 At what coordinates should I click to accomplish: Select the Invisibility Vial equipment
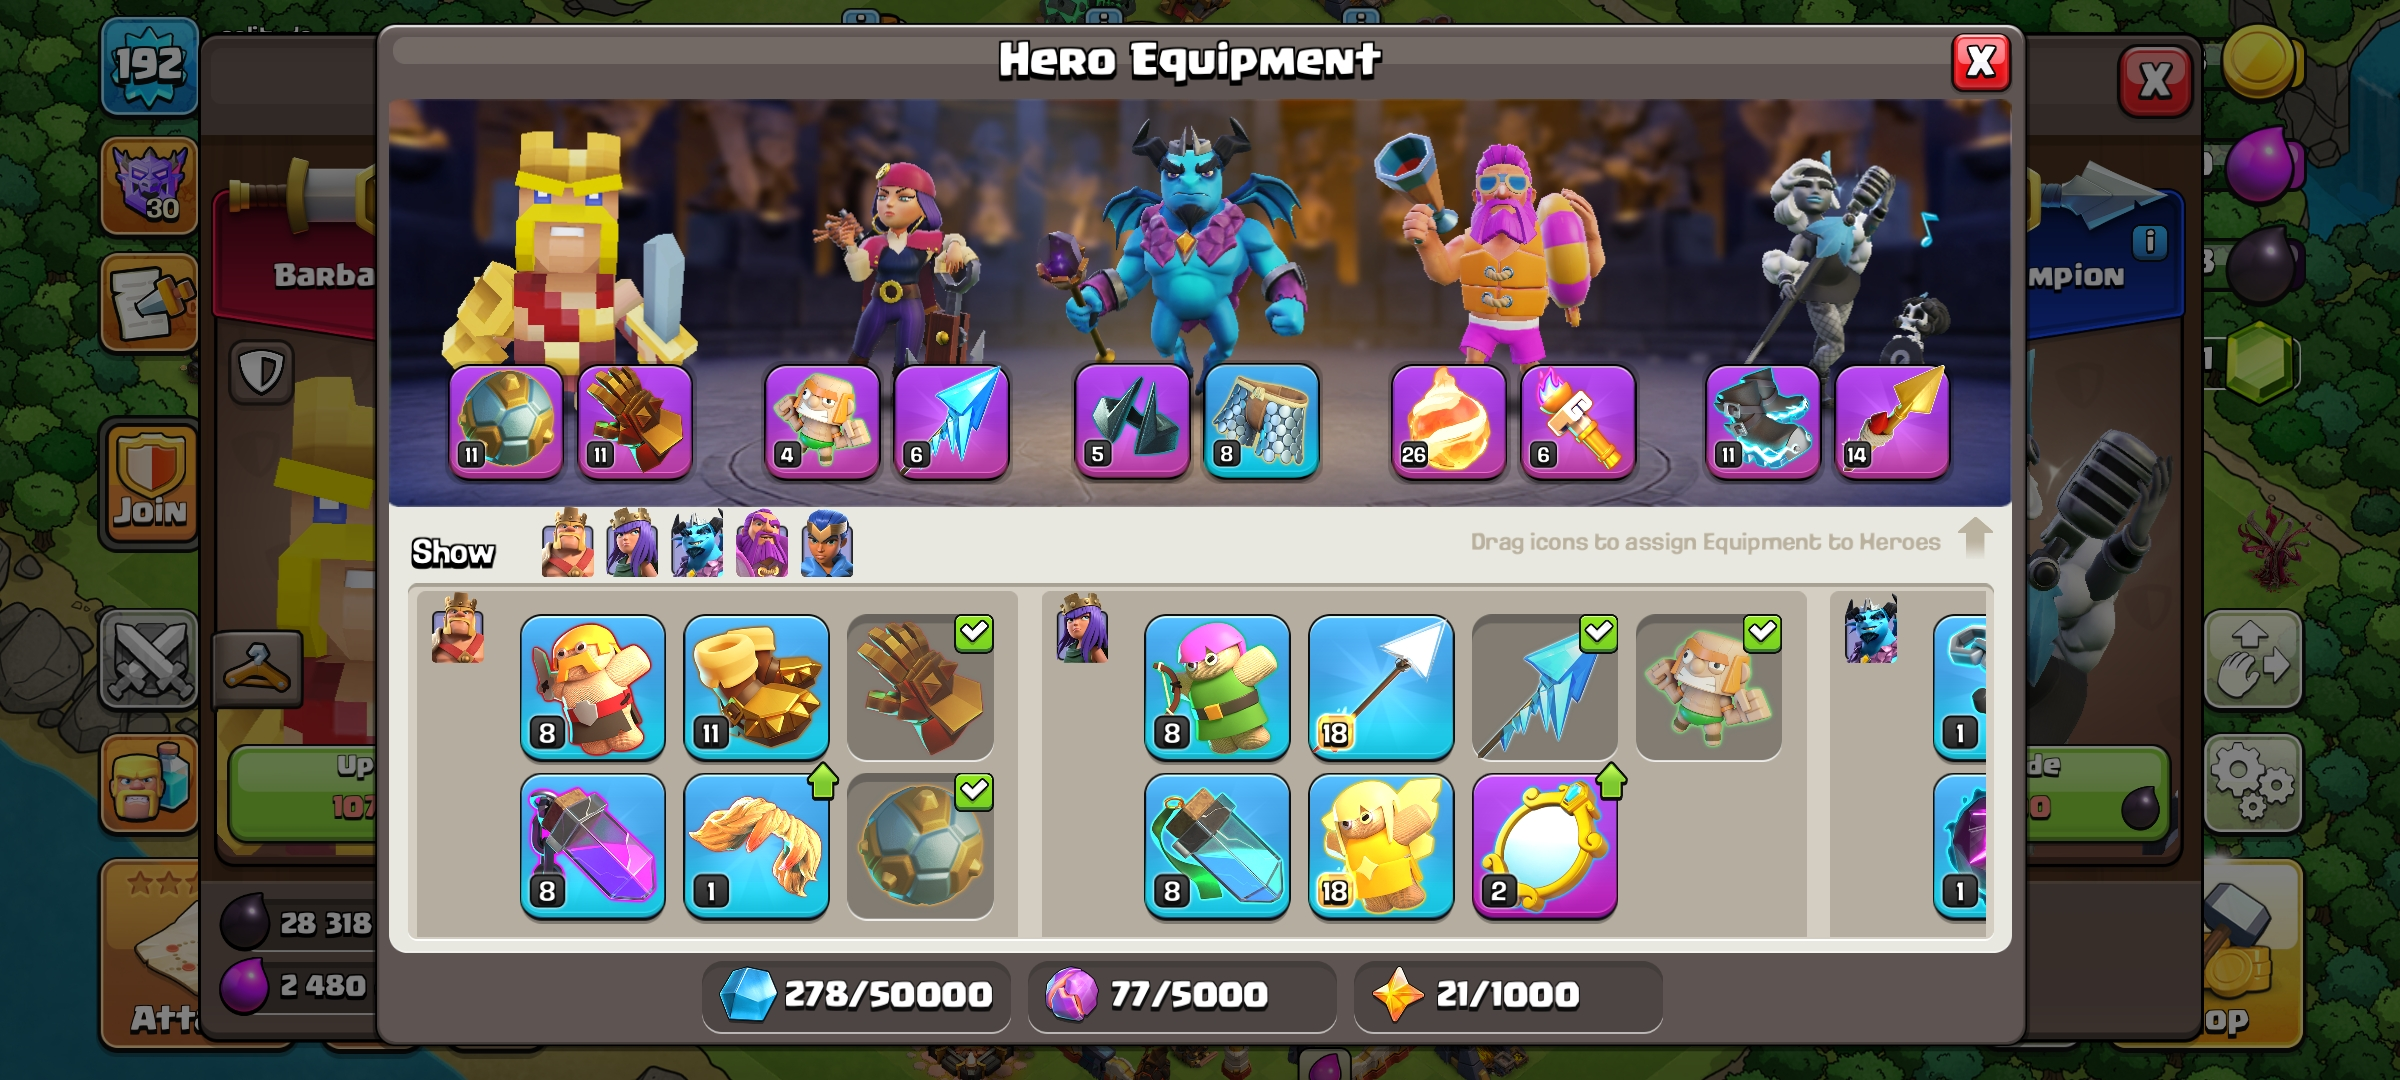pos(1217,846)
